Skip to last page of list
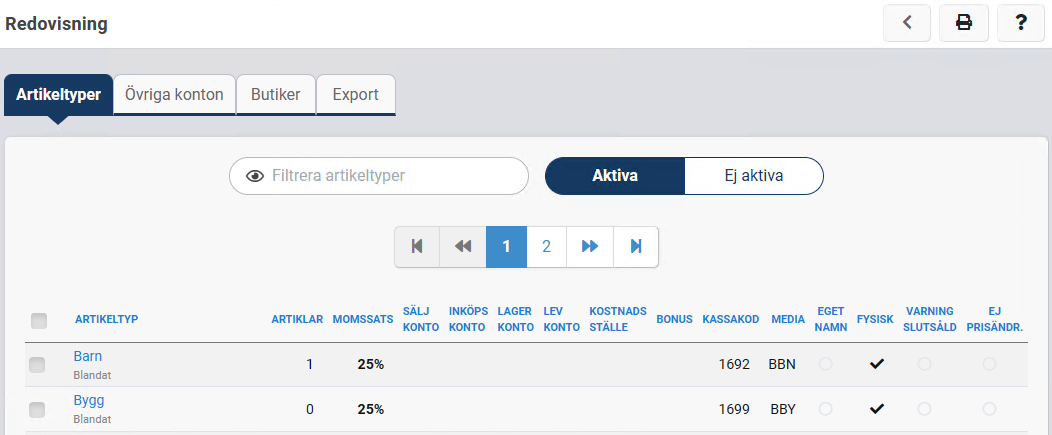 point(635,246)
